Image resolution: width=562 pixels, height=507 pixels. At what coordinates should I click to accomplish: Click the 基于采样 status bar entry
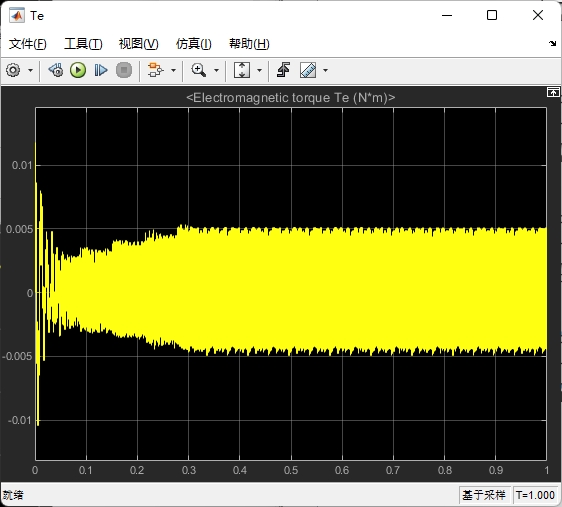(484, 495)
